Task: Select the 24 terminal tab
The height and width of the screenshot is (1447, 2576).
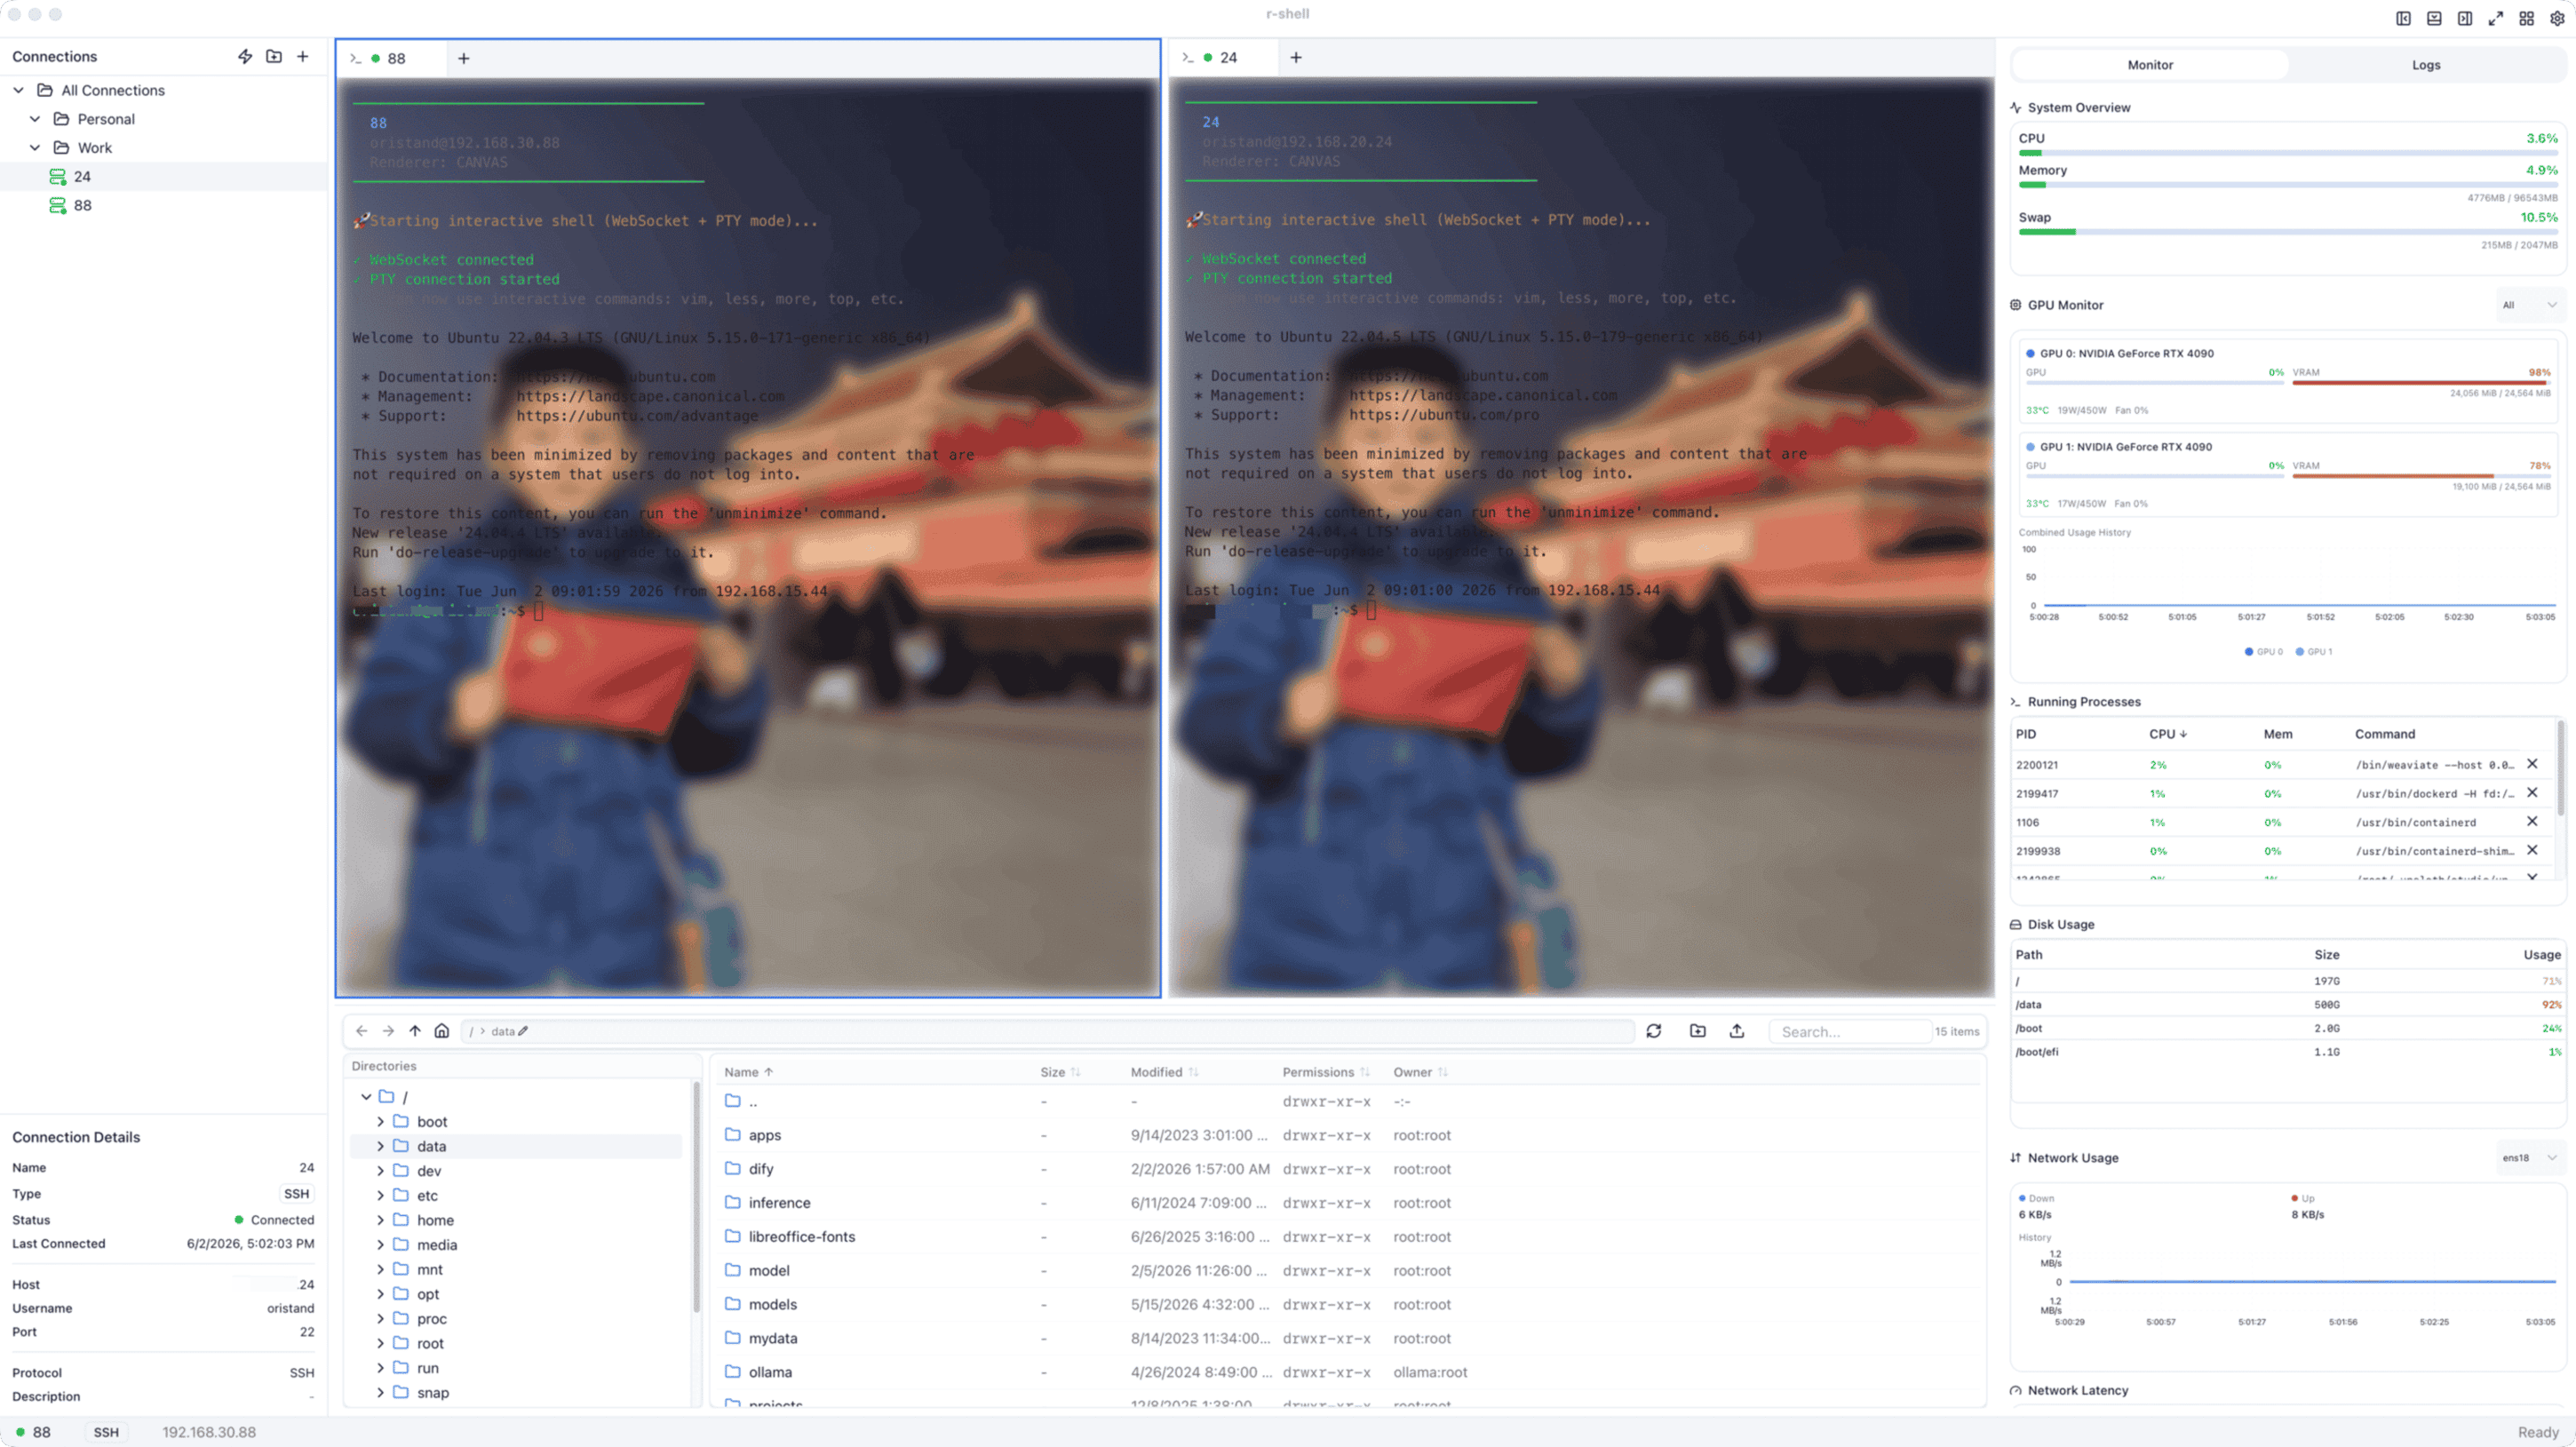Action: [1222, 57]
